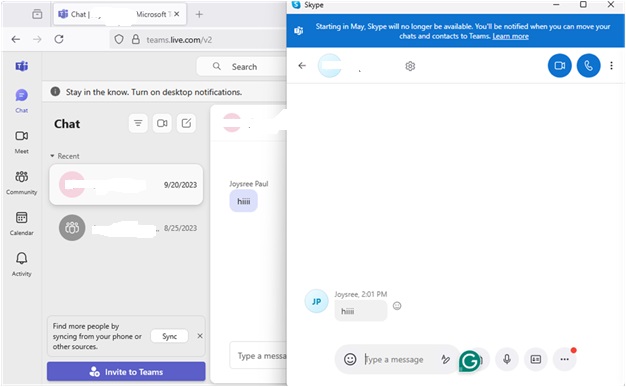This screenshot has width=626, height=387.
Task: Start a video meeting from Chat header
Action: (x=162, y=123)
